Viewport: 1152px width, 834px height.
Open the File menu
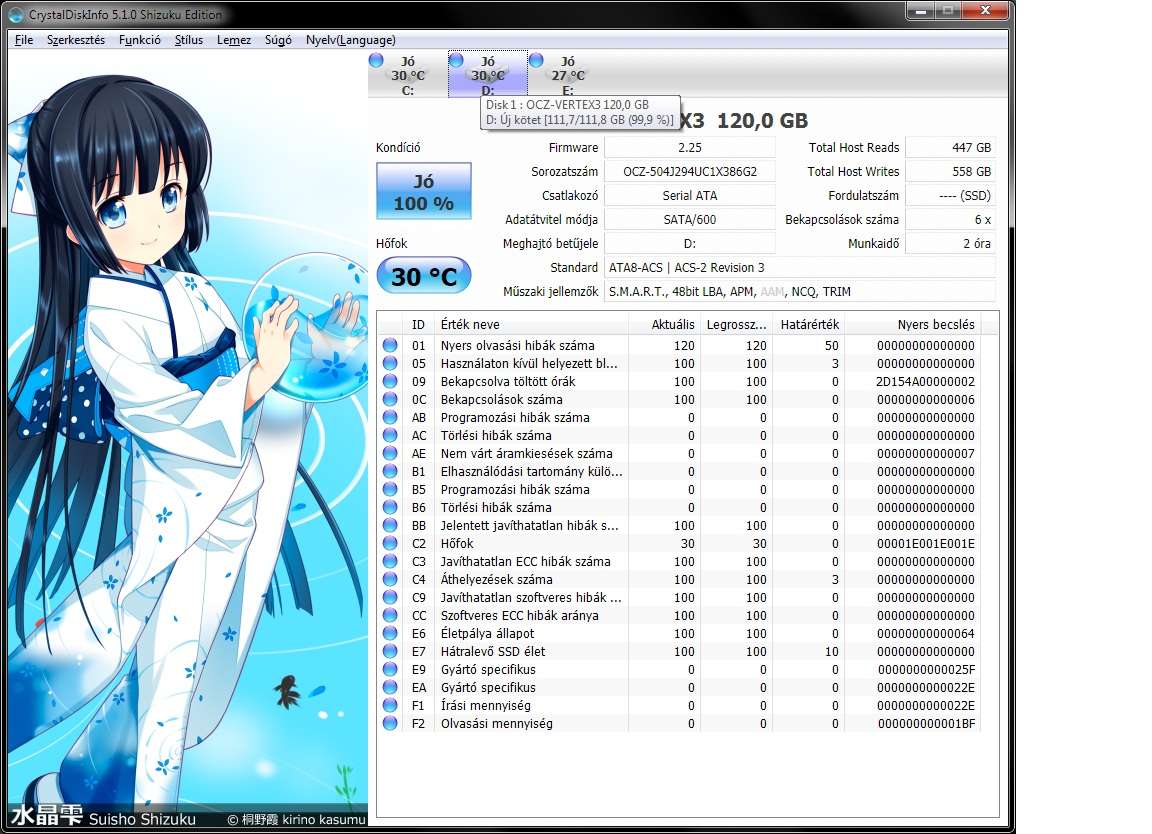pyautogui.click(x=24, y=40)
